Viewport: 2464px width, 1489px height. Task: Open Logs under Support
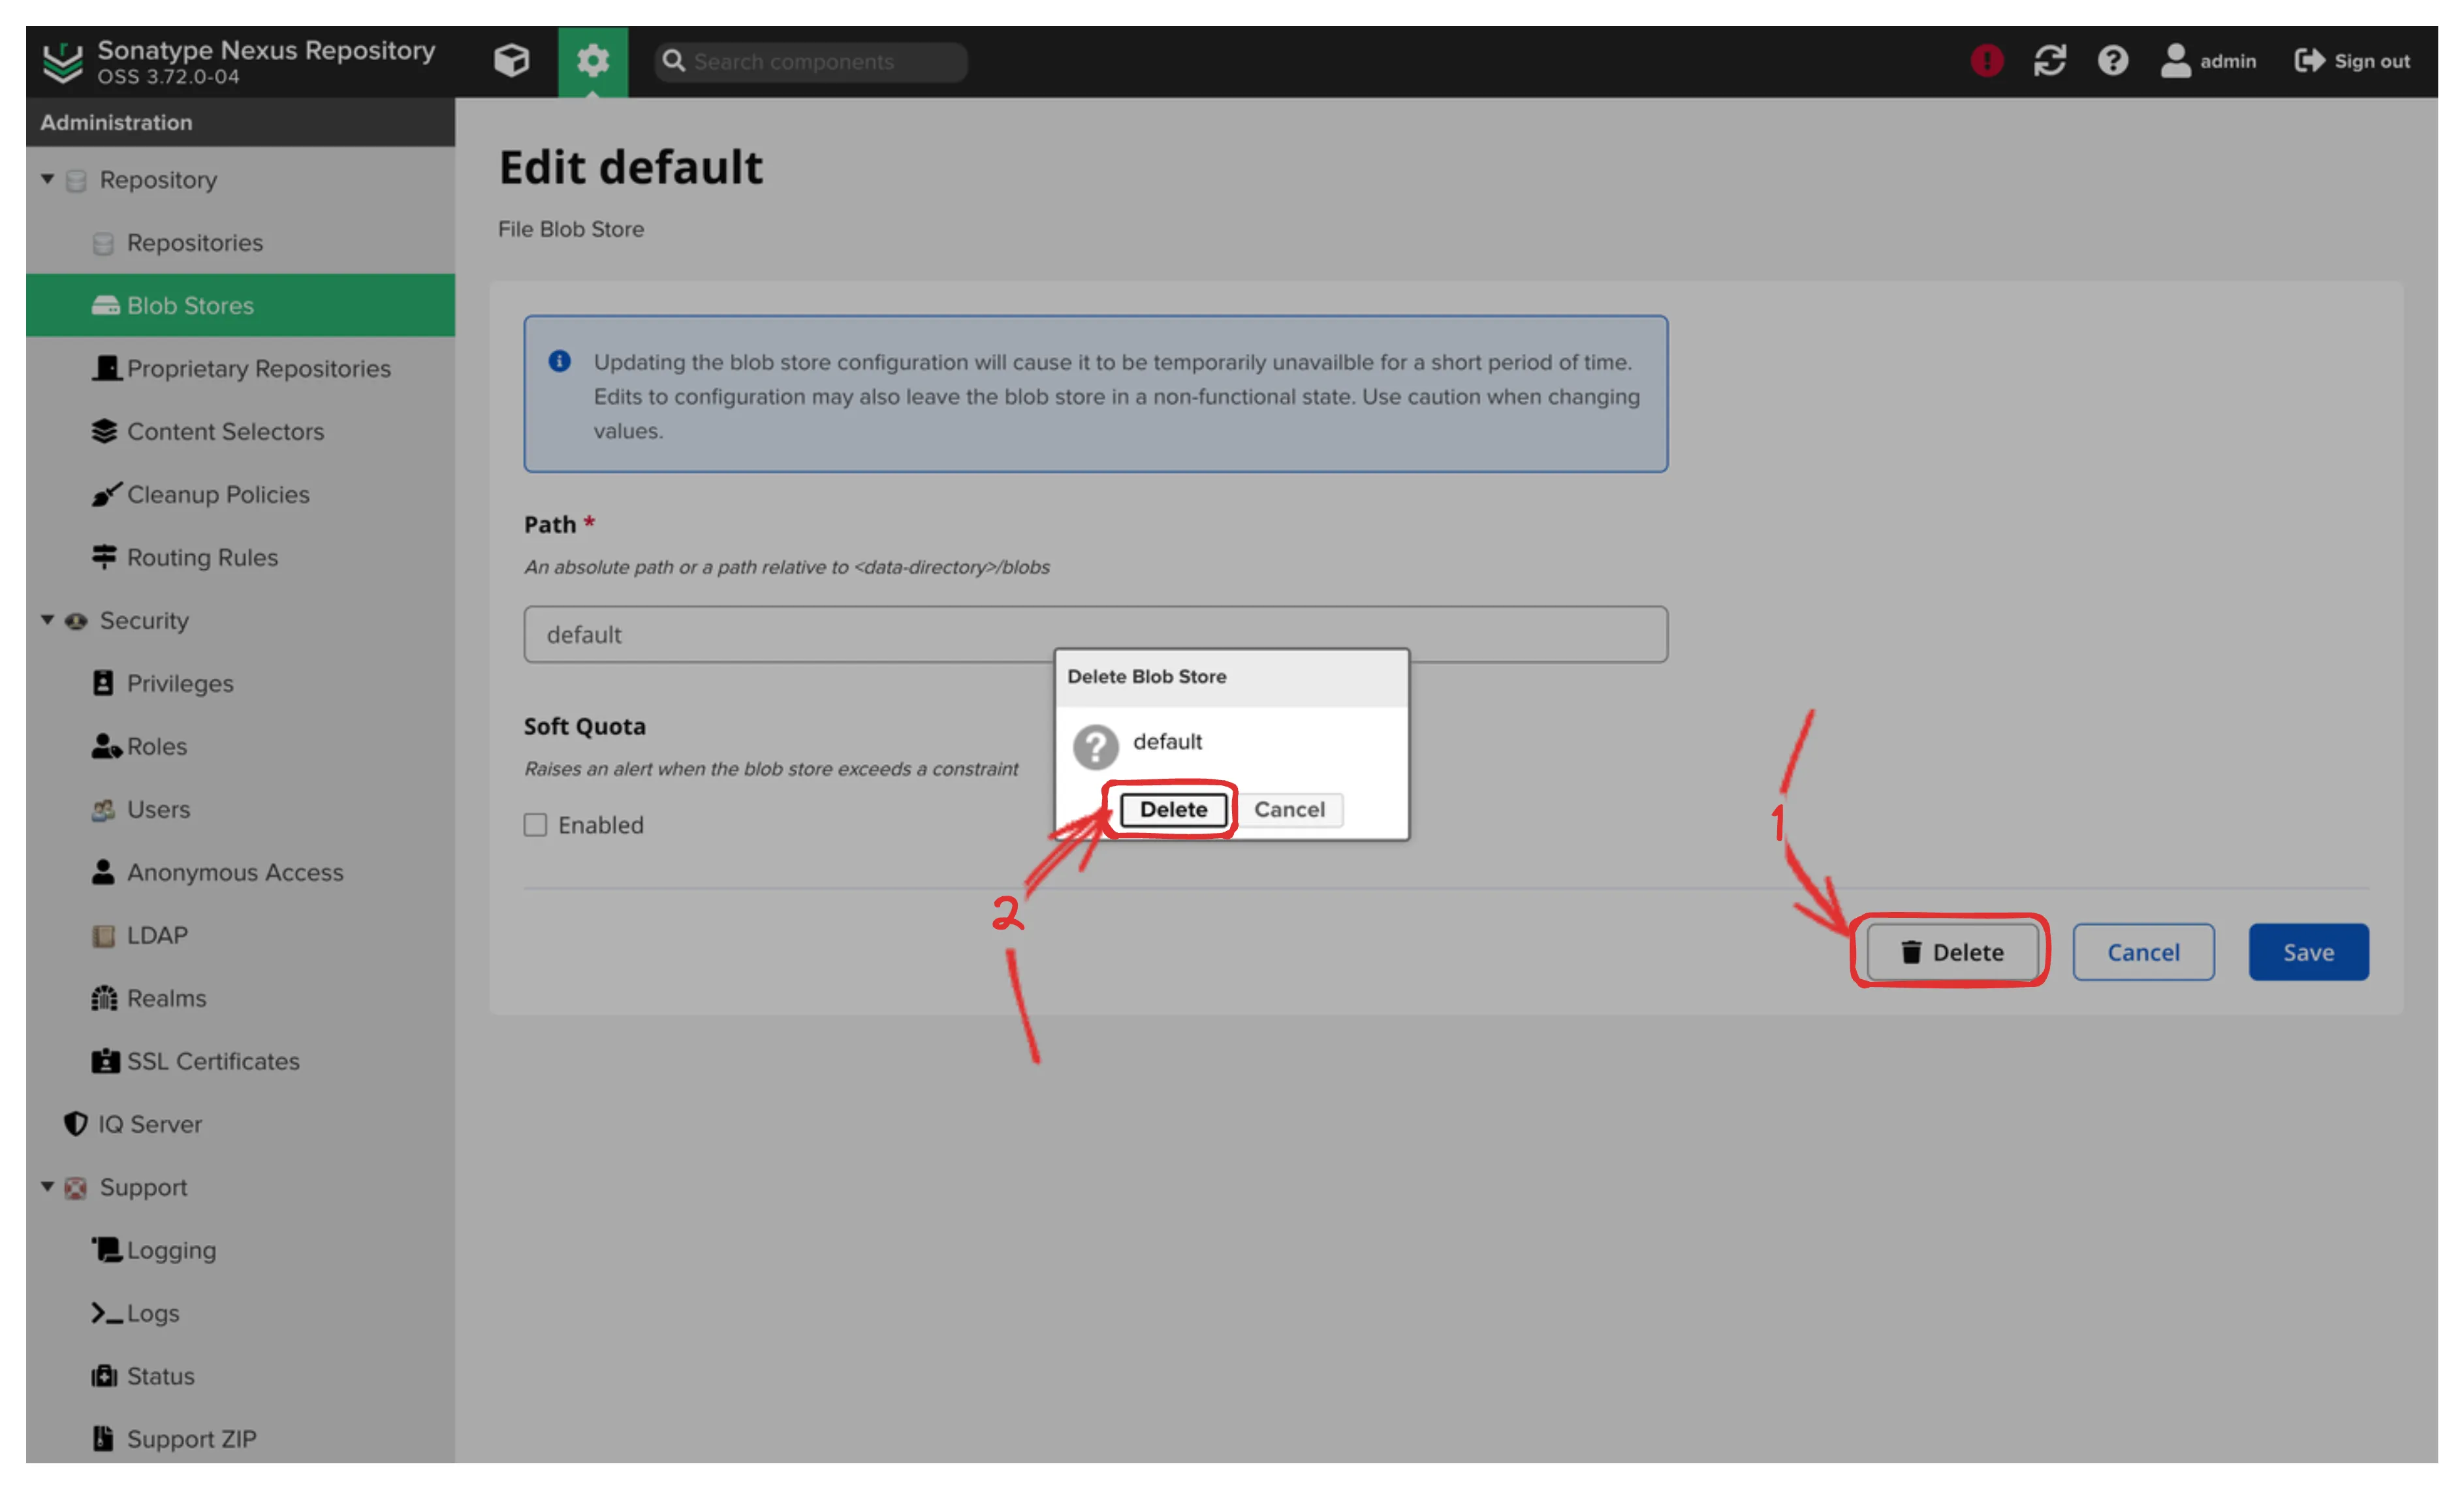(153, 1313)
